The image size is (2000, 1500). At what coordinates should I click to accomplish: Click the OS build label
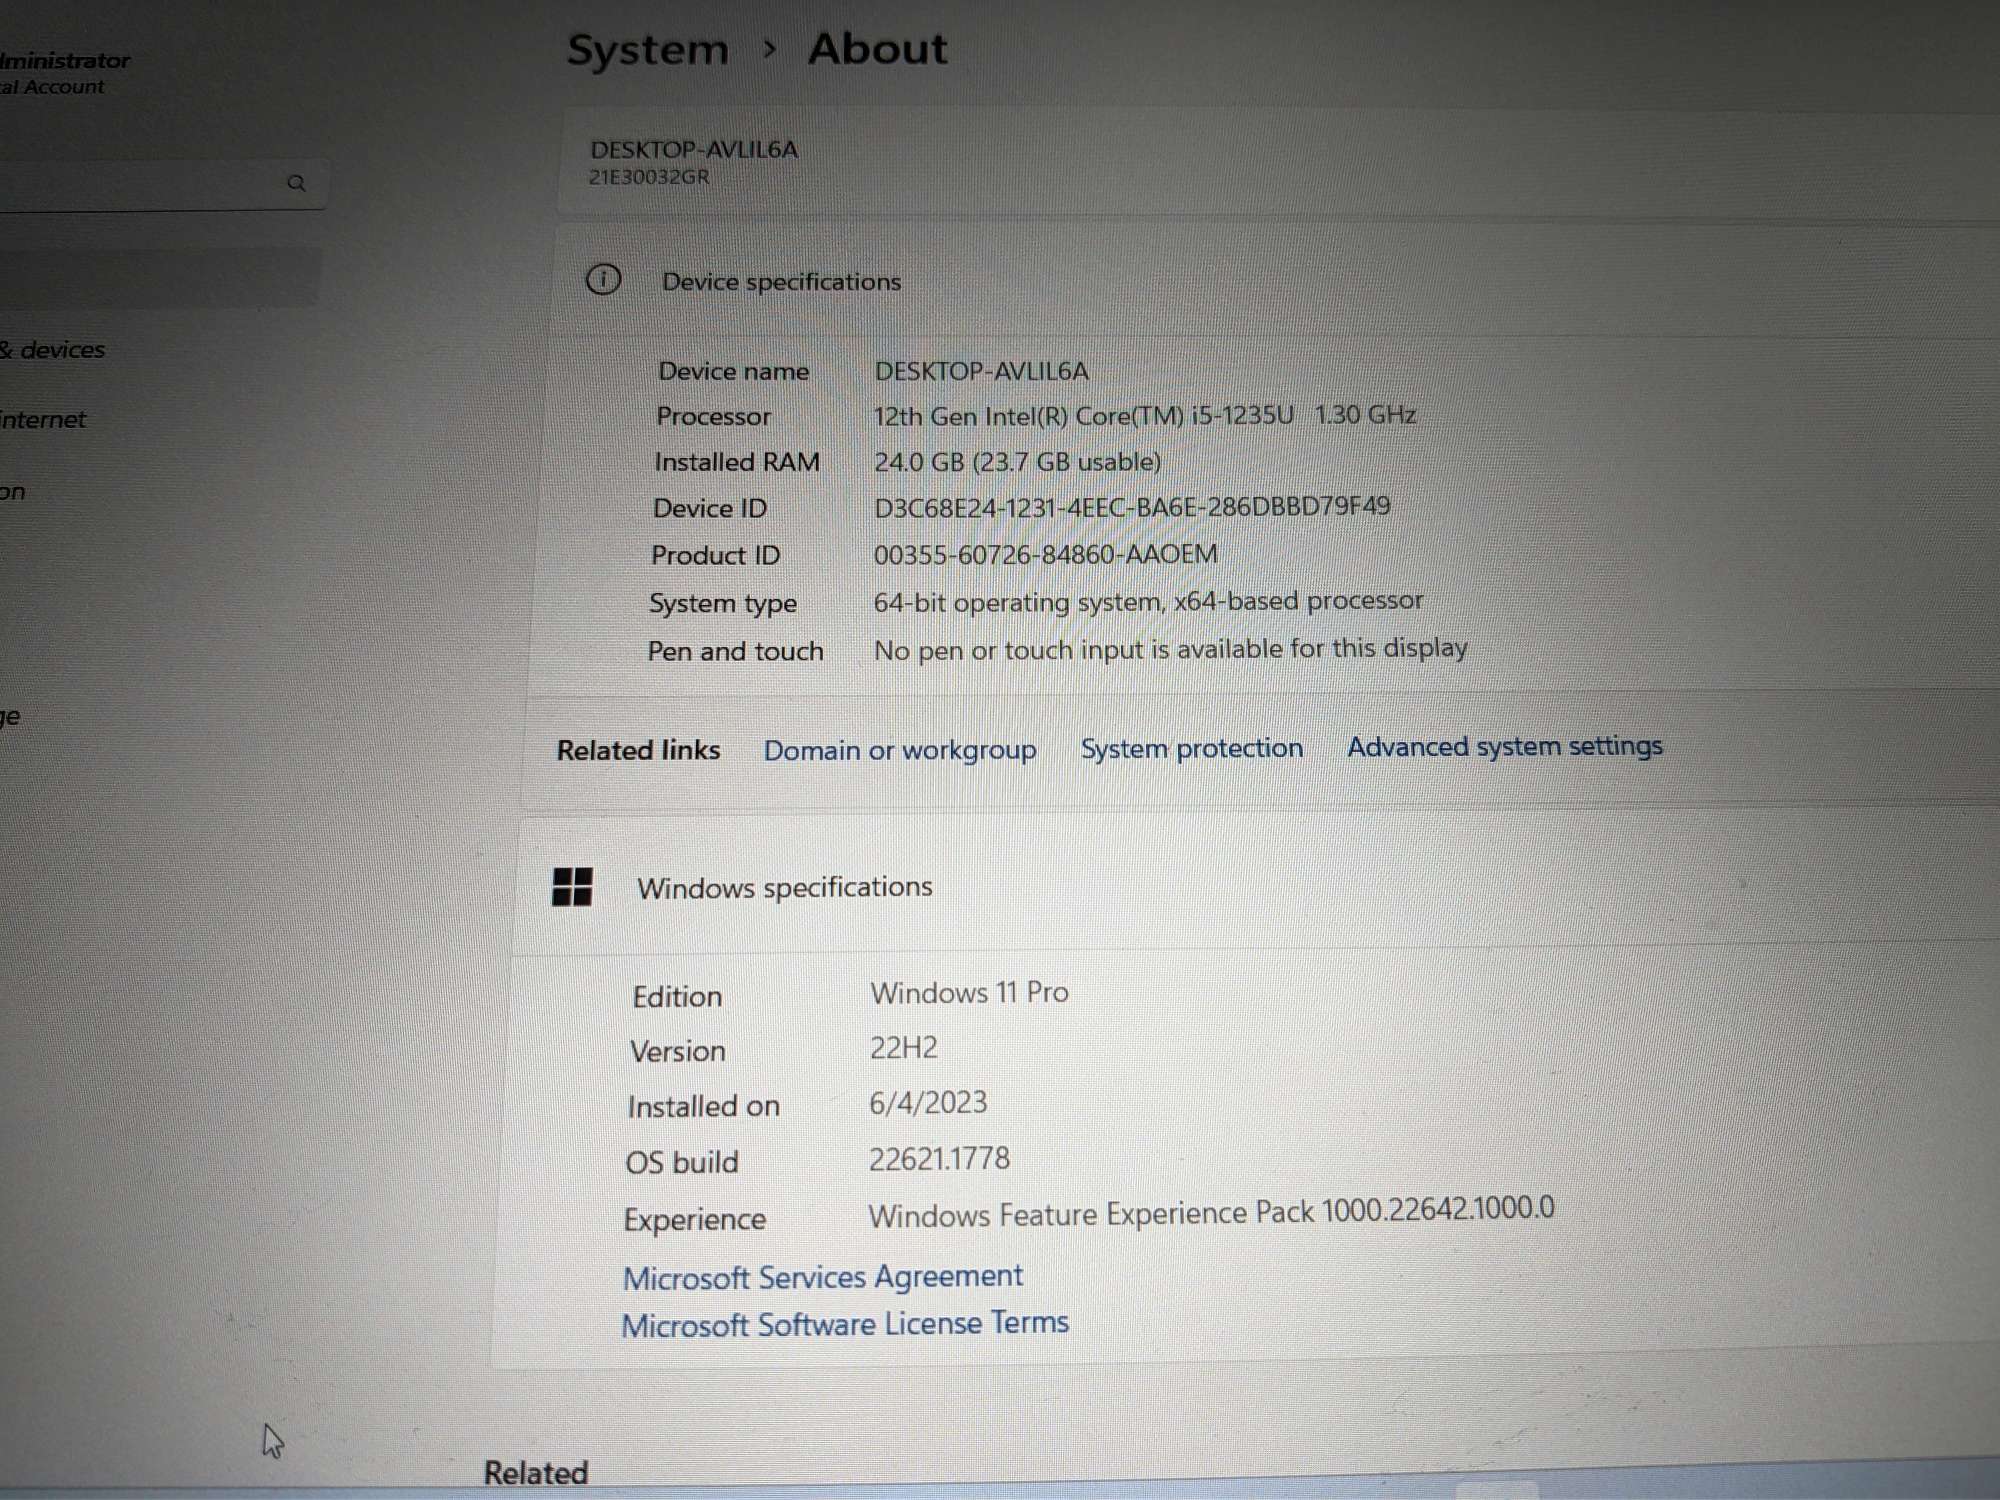(682, 1162)
